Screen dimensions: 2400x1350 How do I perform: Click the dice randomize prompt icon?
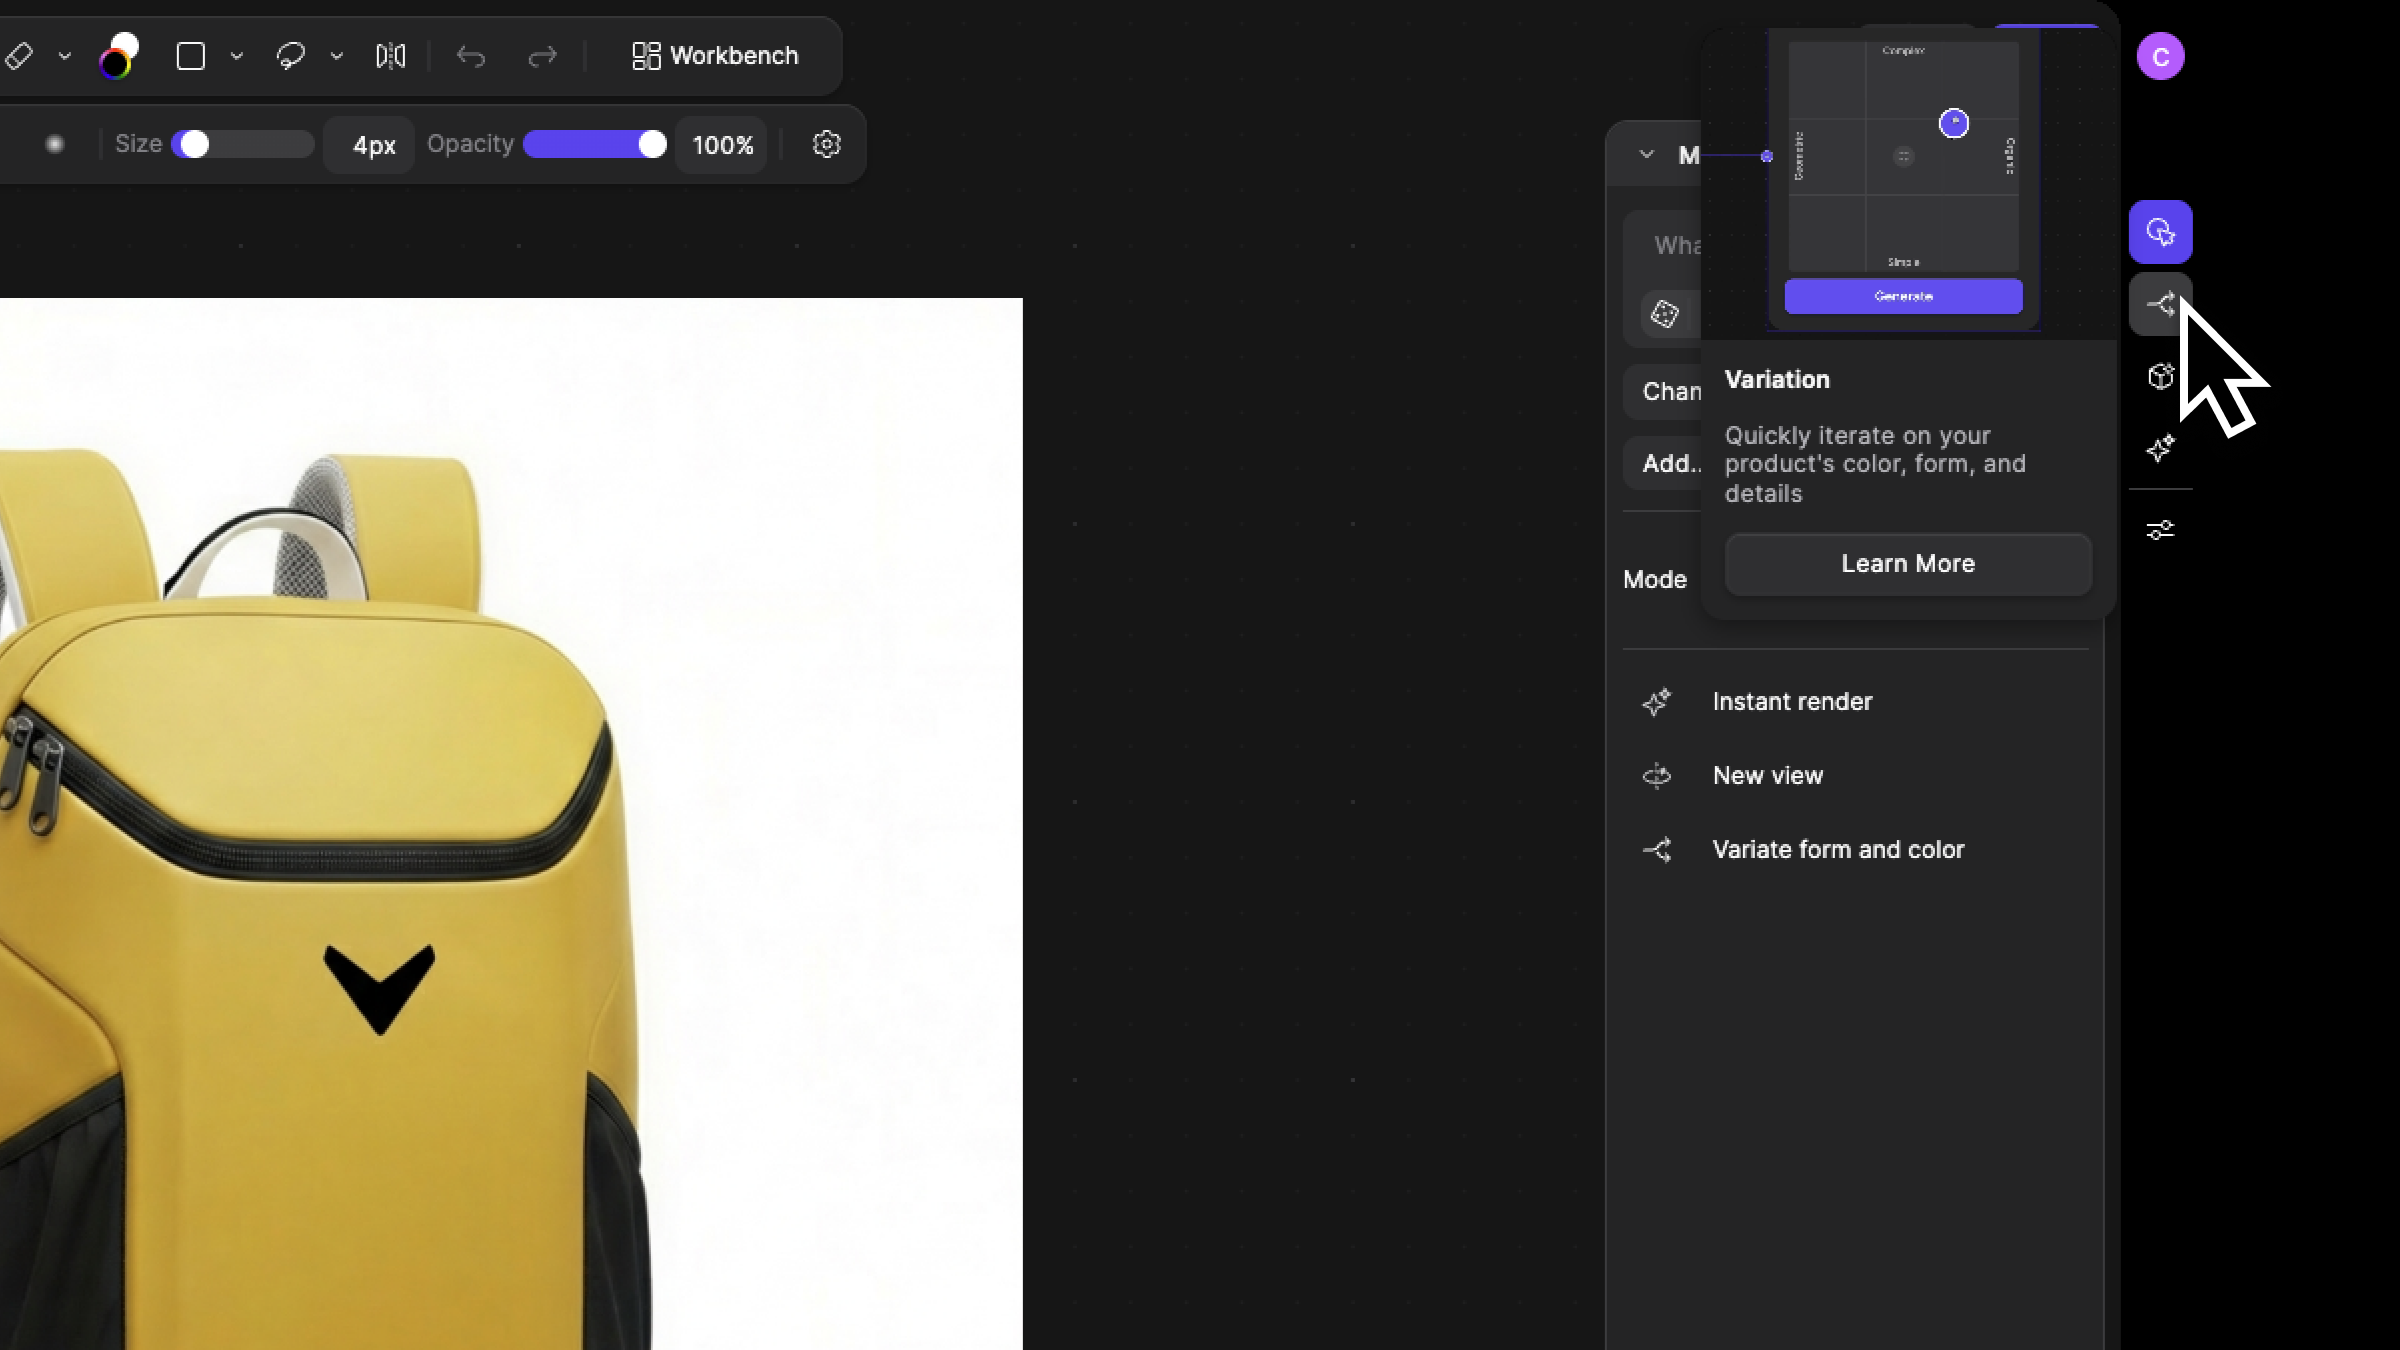(x=1665, y=314)
